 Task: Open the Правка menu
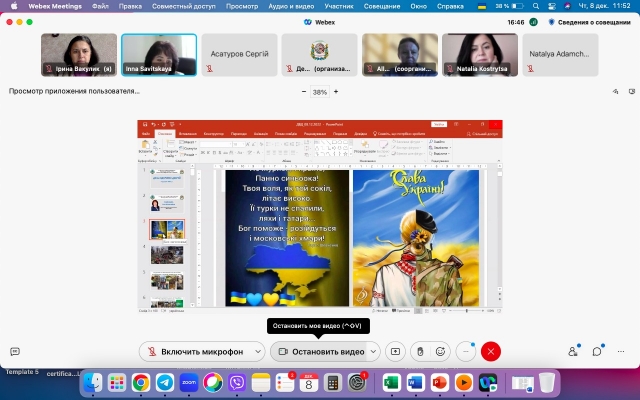(130, 6)
